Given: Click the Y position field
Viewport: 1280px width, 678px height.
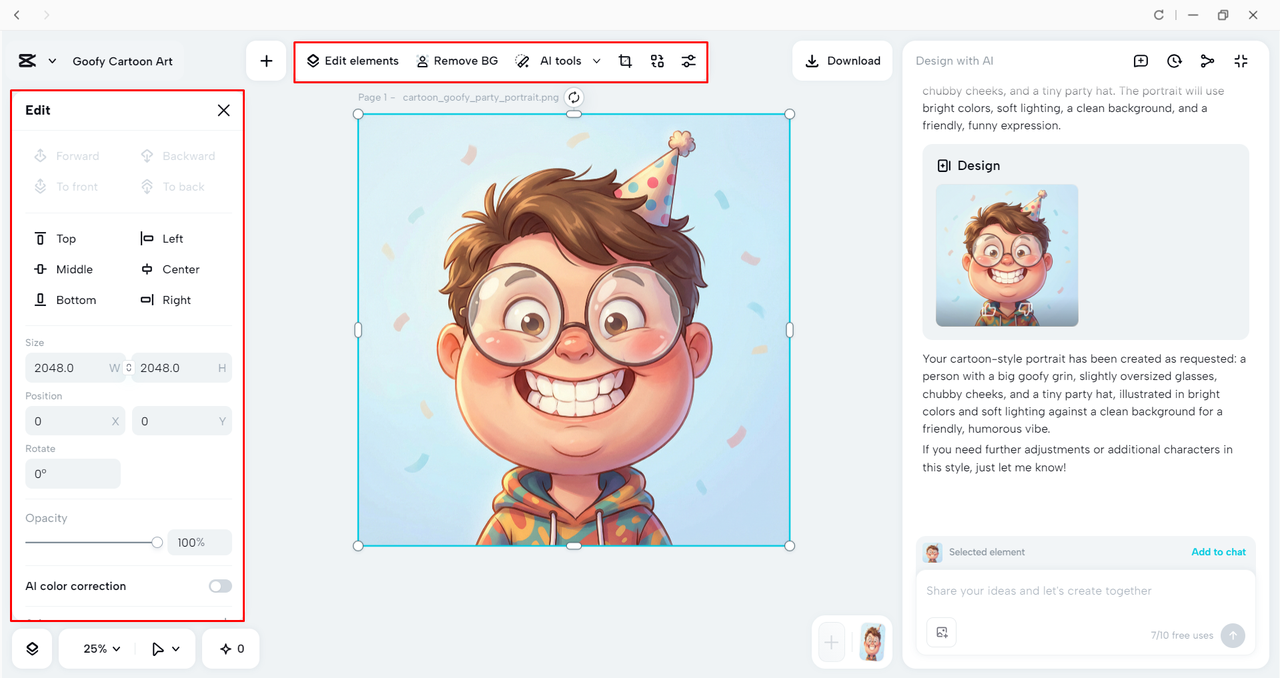Looking at the screenshot, I should [x=182, y=421].
